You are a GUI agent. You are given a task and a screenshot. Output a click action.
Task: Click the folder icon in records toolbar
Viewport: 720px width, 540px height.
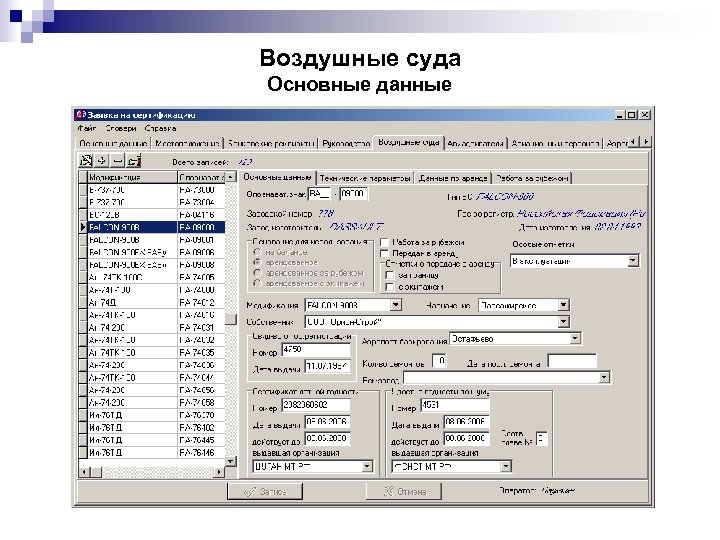pos(134,160)
